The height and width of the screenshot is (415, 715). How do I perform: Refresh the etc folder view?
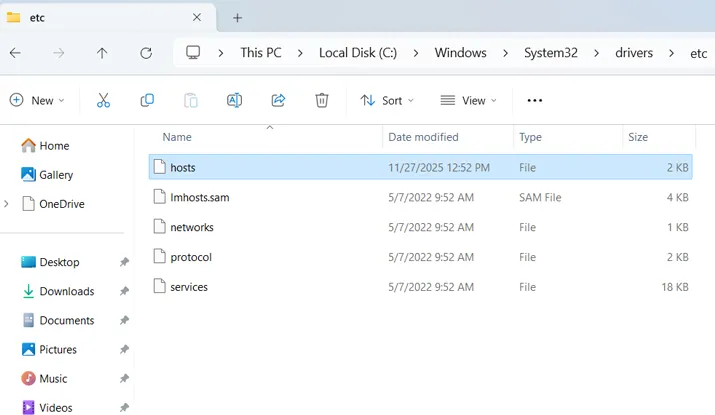(146, 53)
